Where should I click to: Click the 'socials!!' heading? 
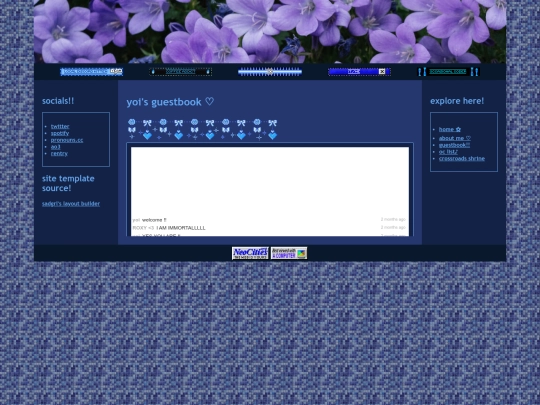click(x=58, y=101)
